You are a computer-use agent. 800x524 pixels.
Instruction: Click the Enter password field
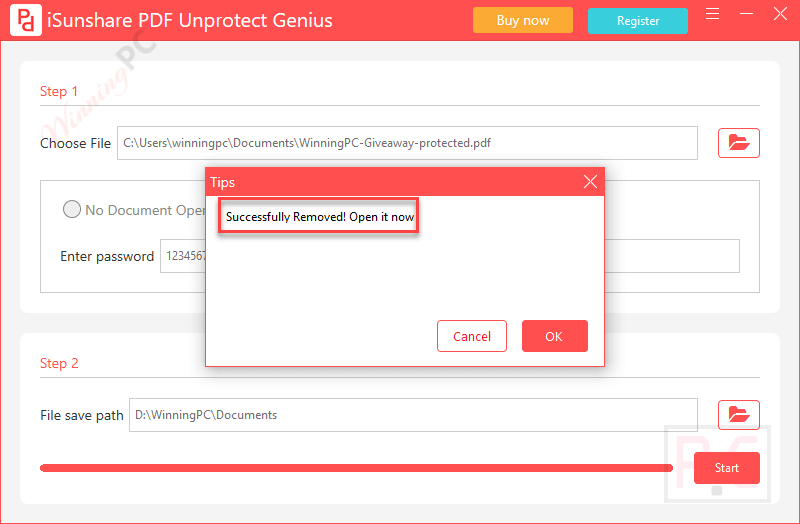coord(449,256)
